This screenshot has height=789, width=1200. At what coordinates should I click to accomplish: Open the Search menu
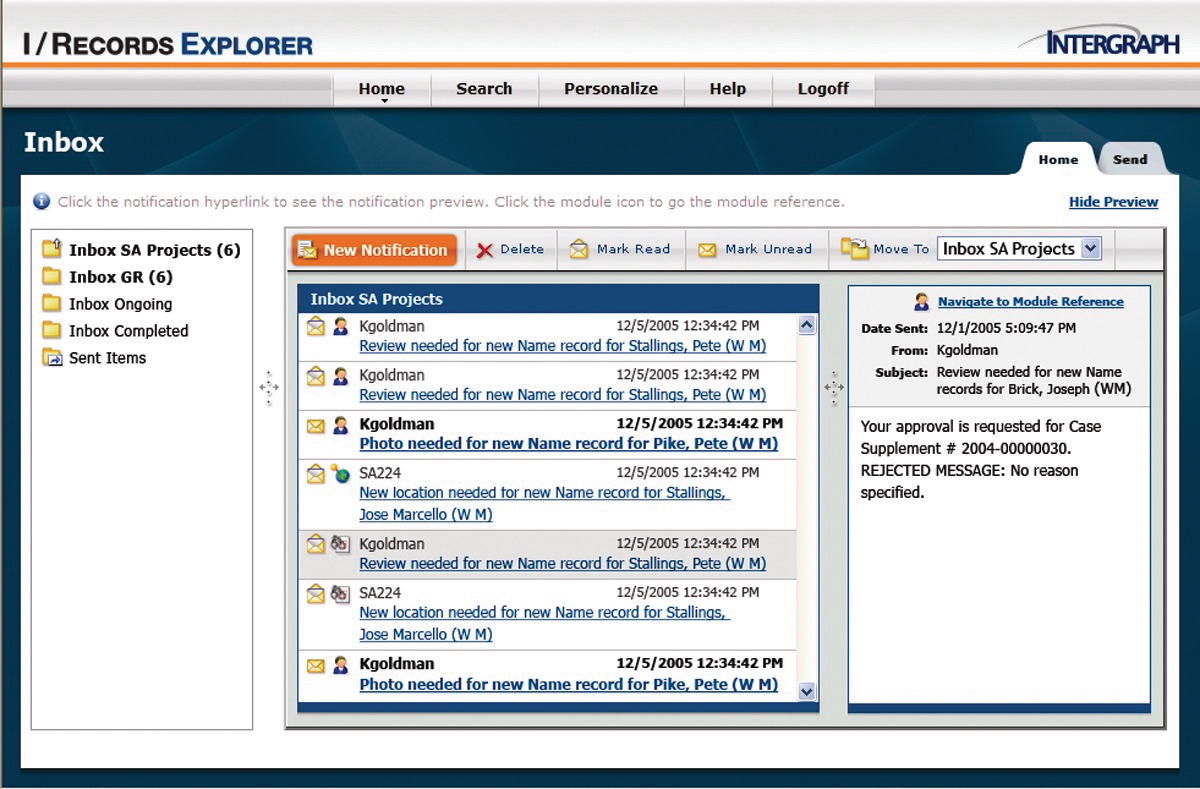tap(484, 89)
